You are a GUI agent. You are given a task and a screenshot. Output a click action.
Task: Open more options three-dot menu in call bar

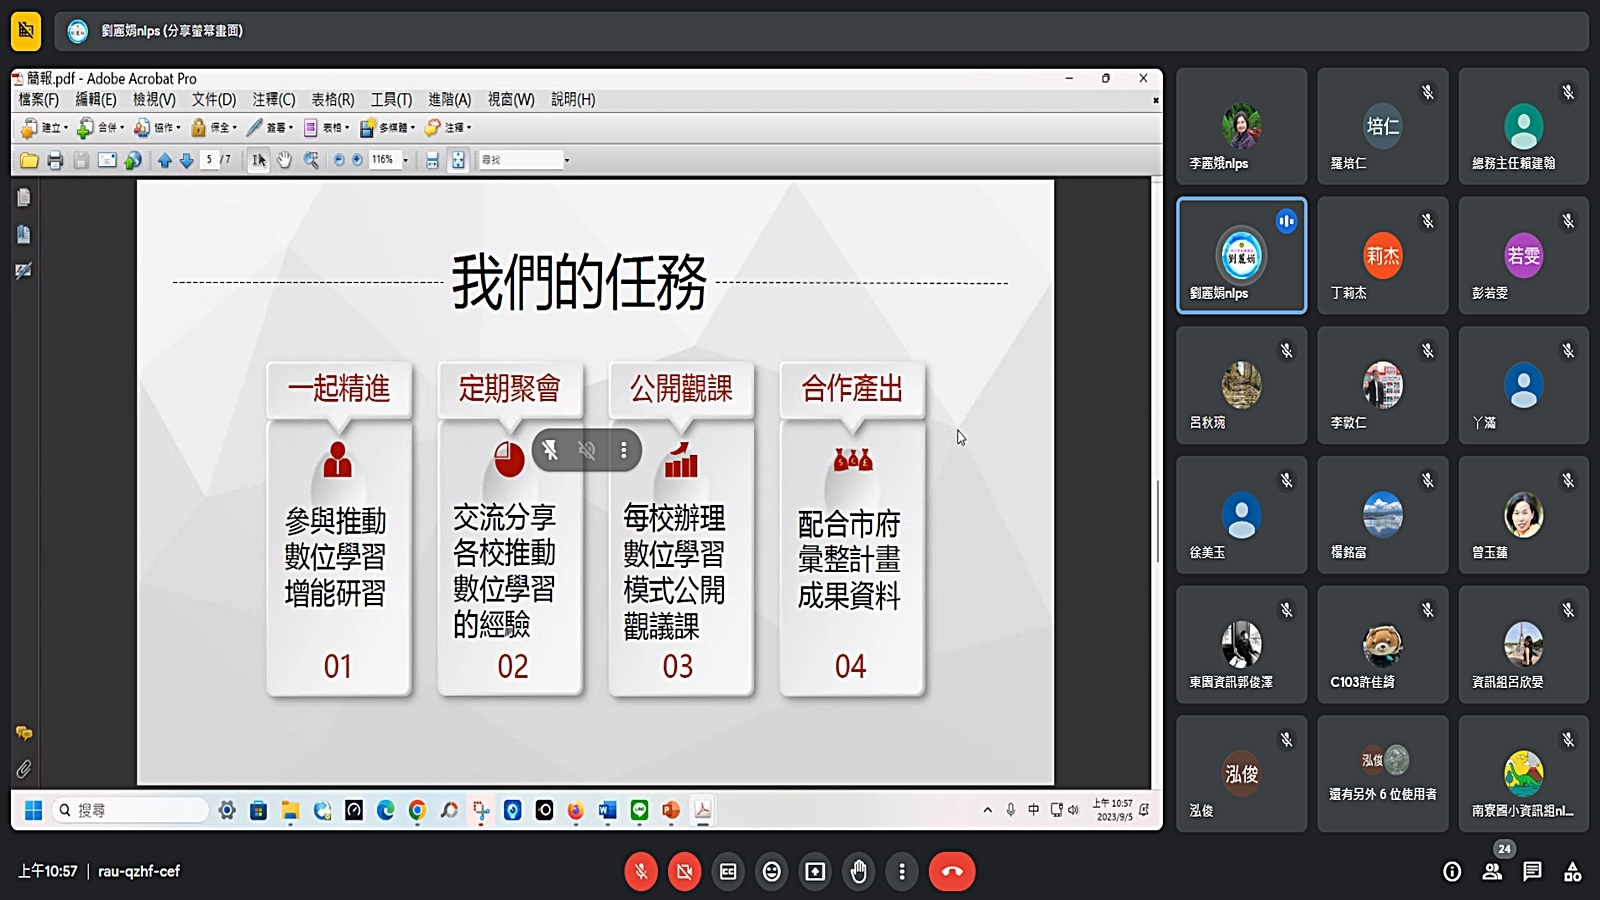[902, 872]
